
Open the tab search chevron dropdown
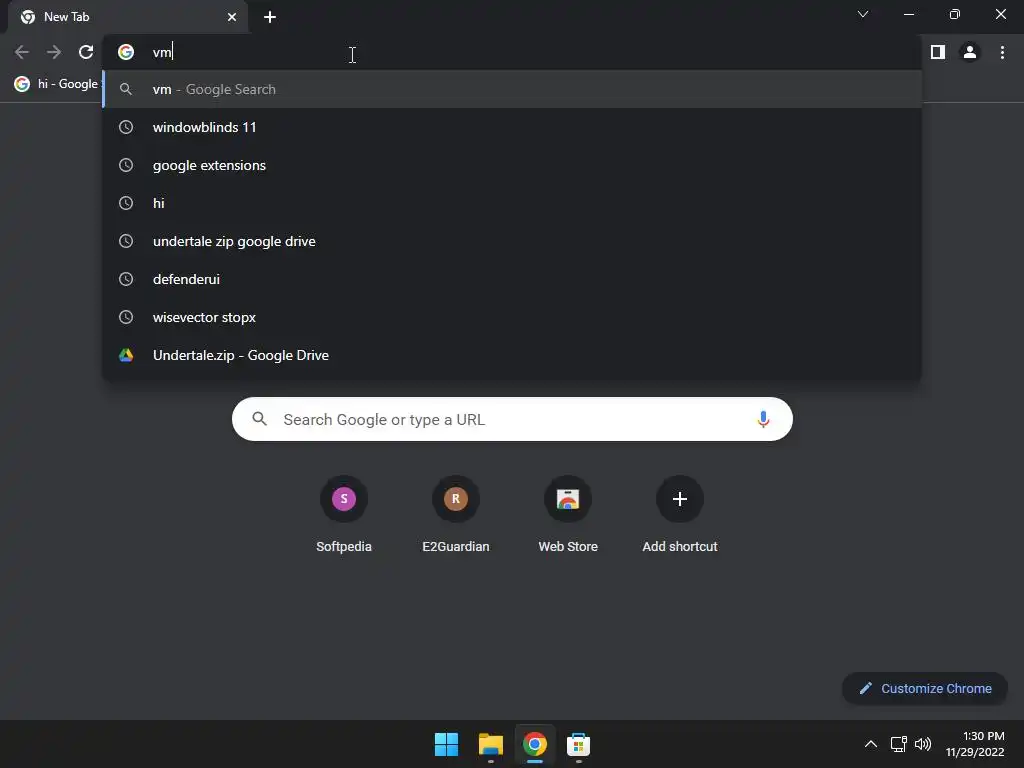coord(863,14)
